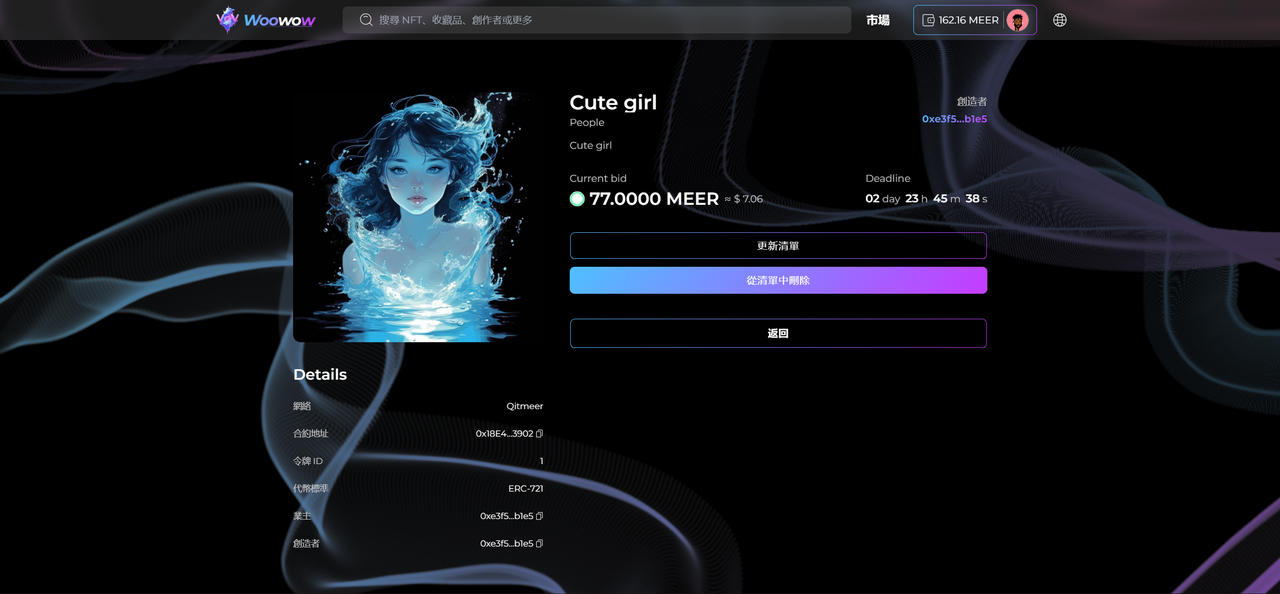Click the green MEER token icon
Viewport: 1280px width, 594px height.
click(x=577, y=199)
